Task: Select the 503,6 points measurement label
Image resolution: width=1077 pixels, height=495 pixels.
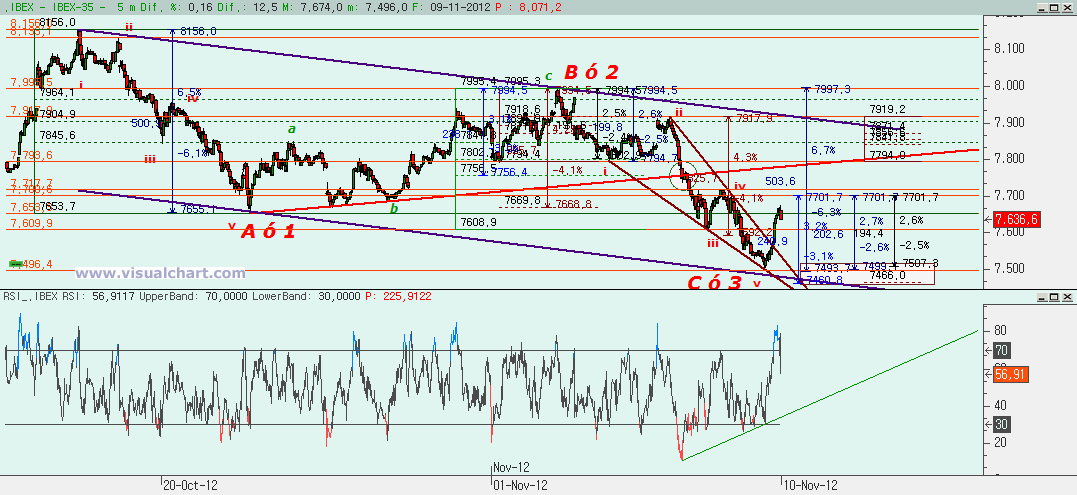Action: pyautogui.click(x=780, y=181)
